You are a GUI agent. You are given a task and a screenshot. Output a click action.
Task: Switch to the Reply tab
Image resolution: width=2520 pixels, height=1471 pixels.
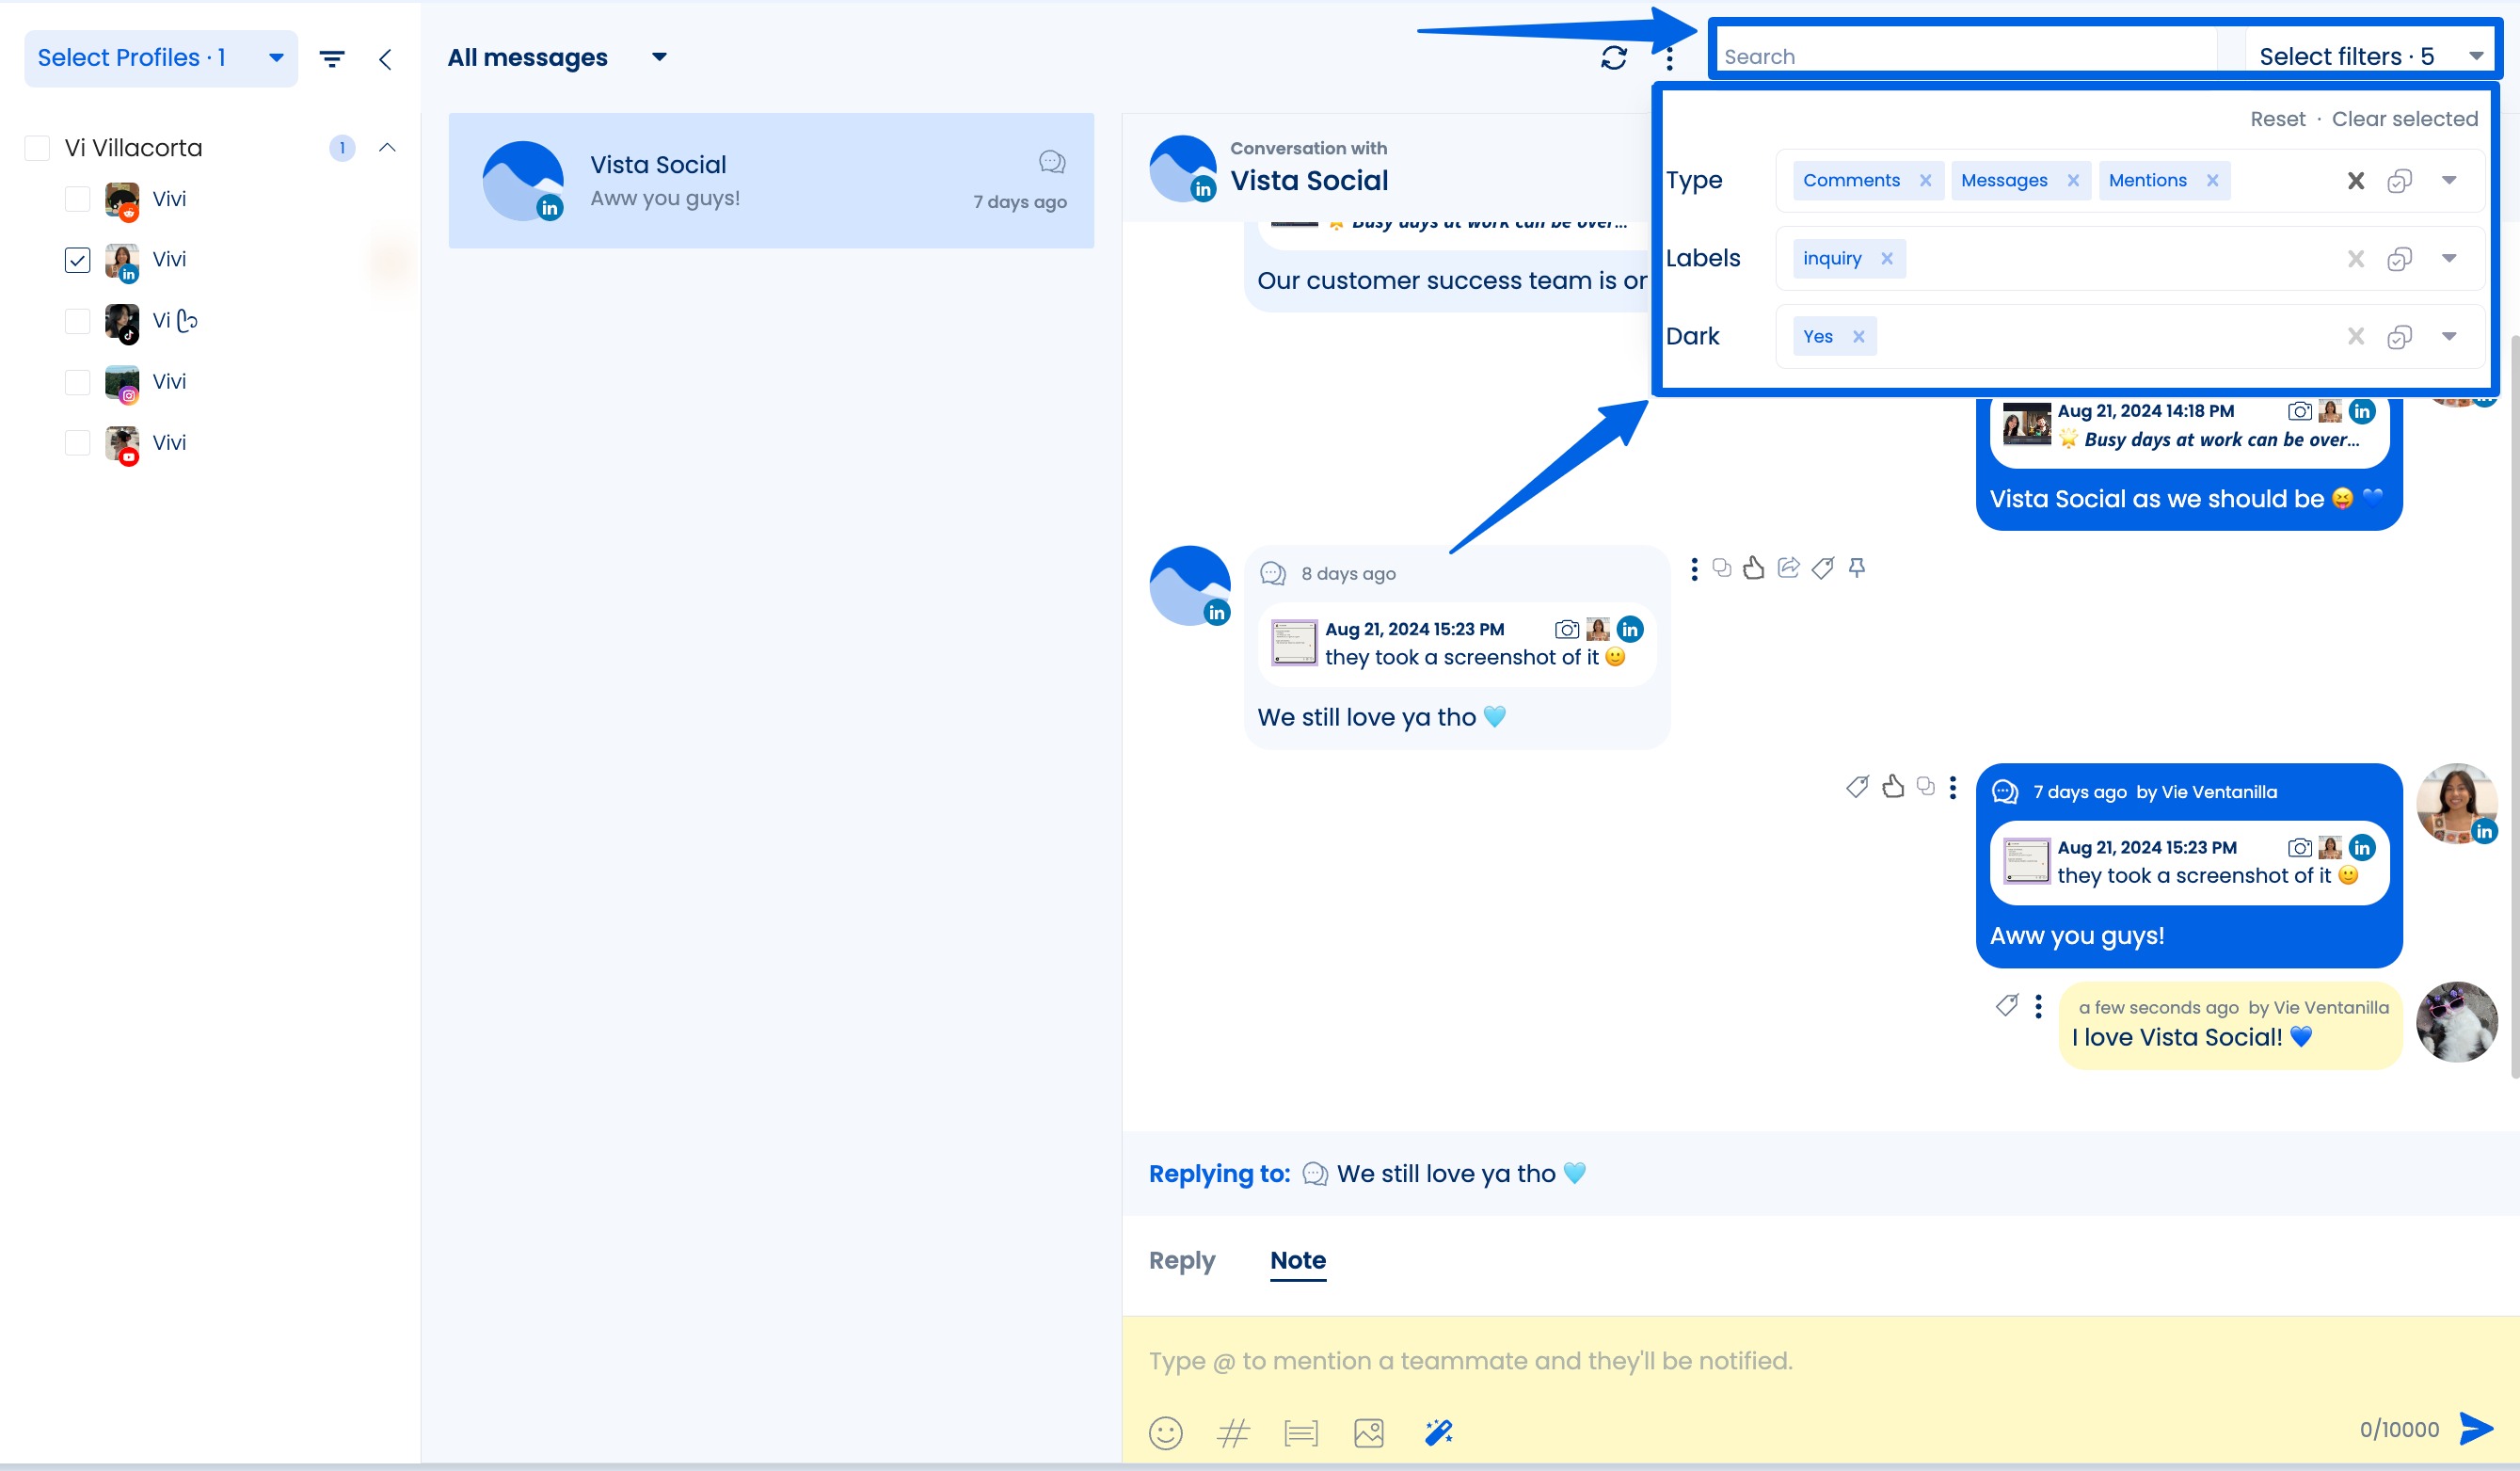coord(1182,1260)
